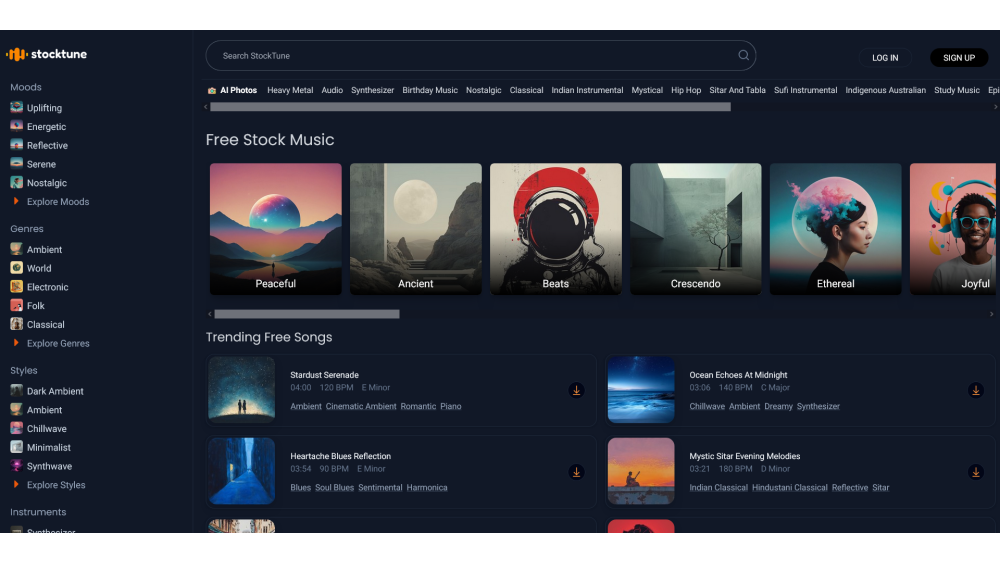Click the Heartache Blues Reflection cover art
The image size is (1000, 563).
(x=242, y=471)
